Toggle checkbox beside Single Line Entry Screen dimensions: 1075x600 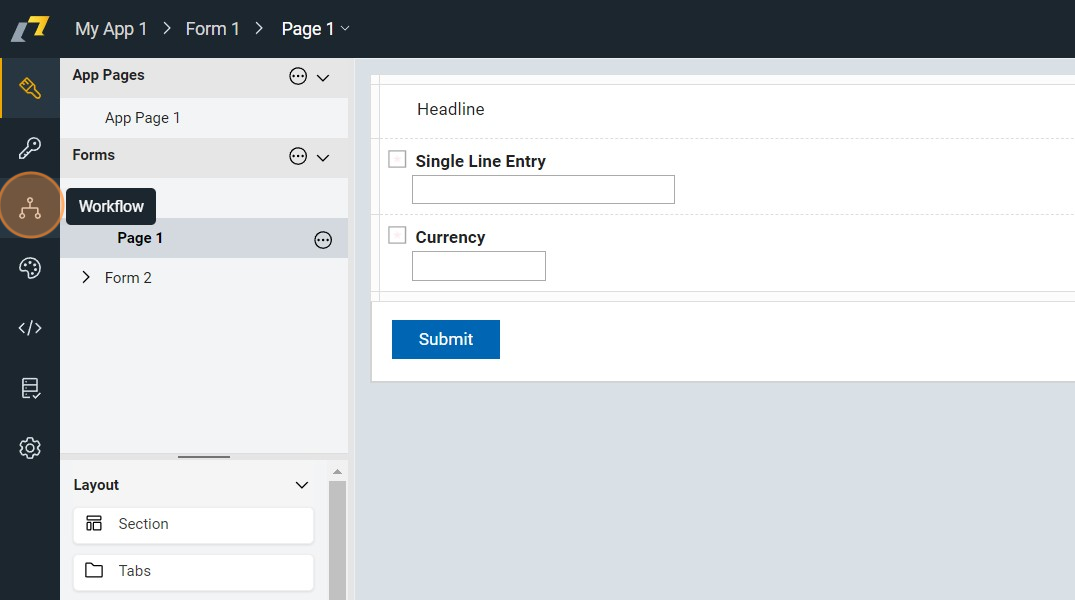tap(397, 159)
